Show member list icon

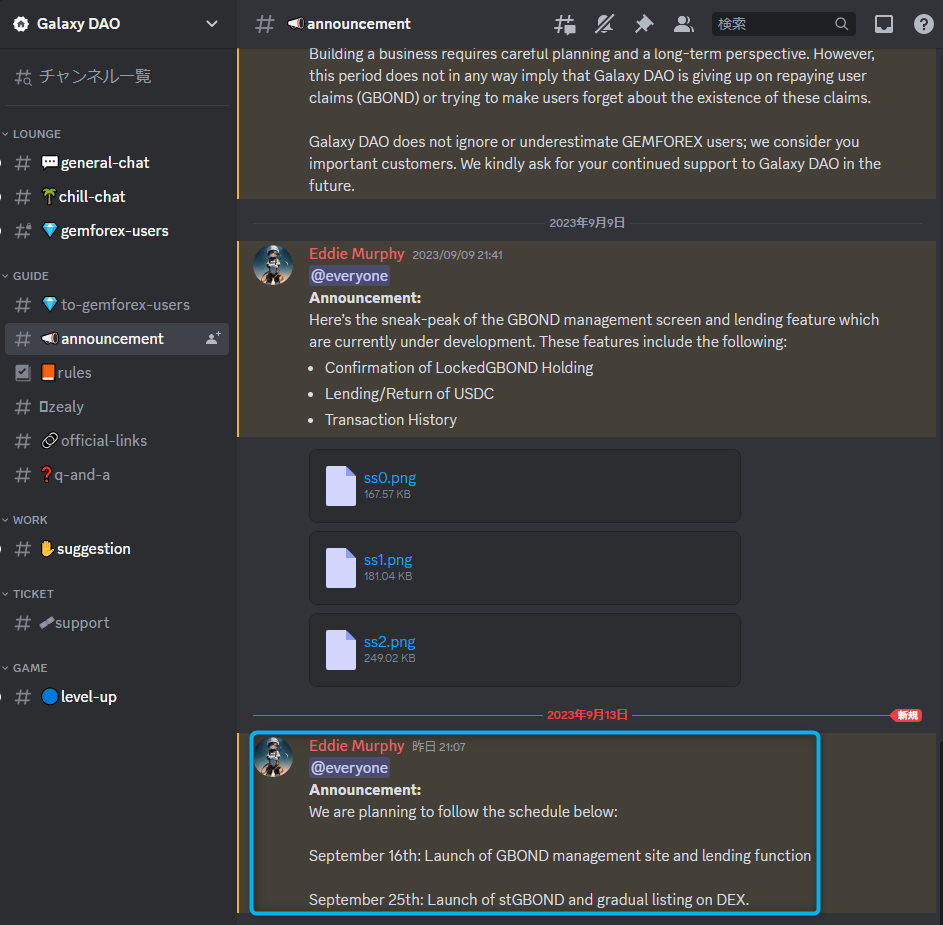pos(684,24)
